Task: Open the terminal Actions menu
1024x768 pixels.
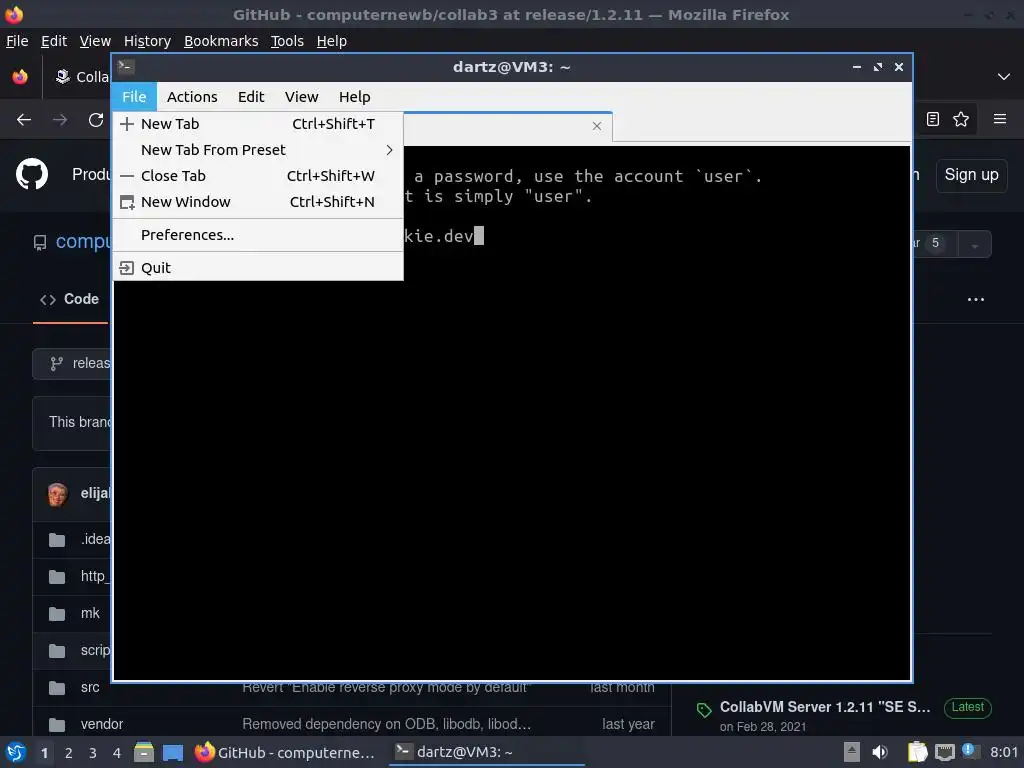Action: [x=192, y=97]
